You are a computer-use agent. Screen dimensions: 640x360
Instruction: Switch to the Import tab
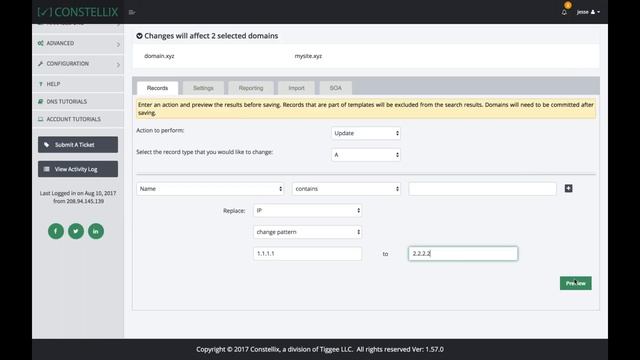296,88
